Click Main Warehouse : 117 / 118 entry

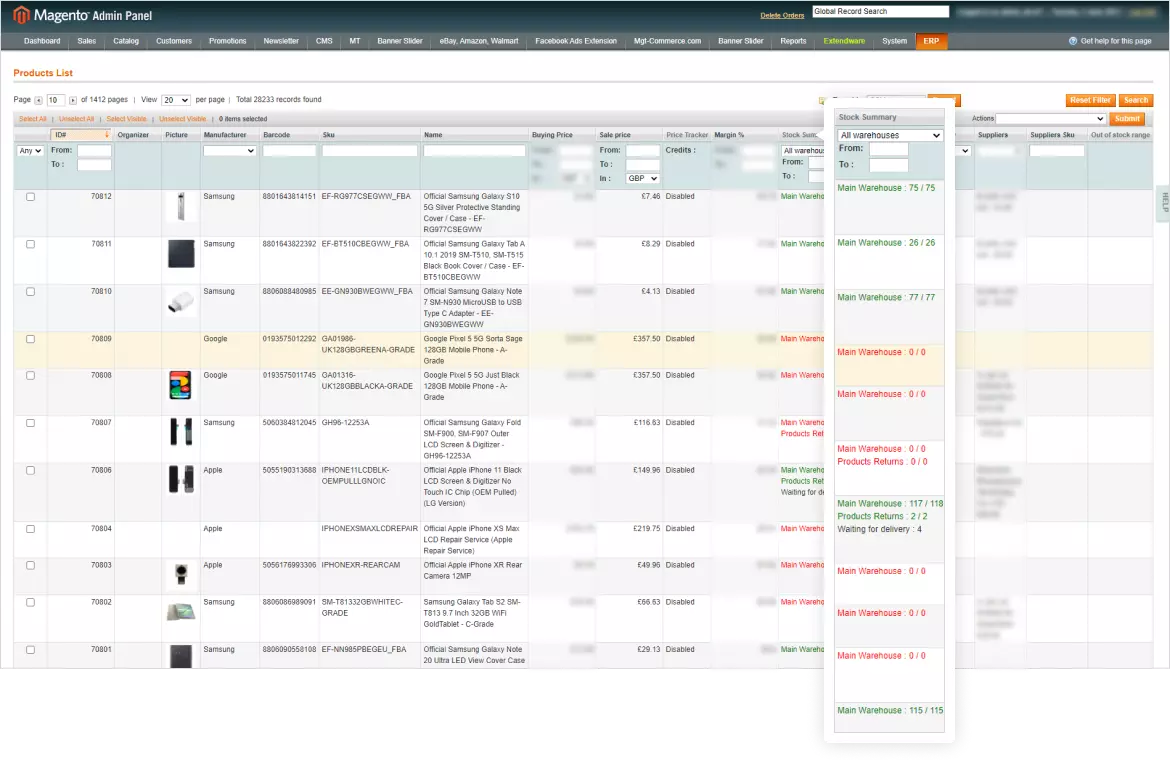[x=890, y=503]
